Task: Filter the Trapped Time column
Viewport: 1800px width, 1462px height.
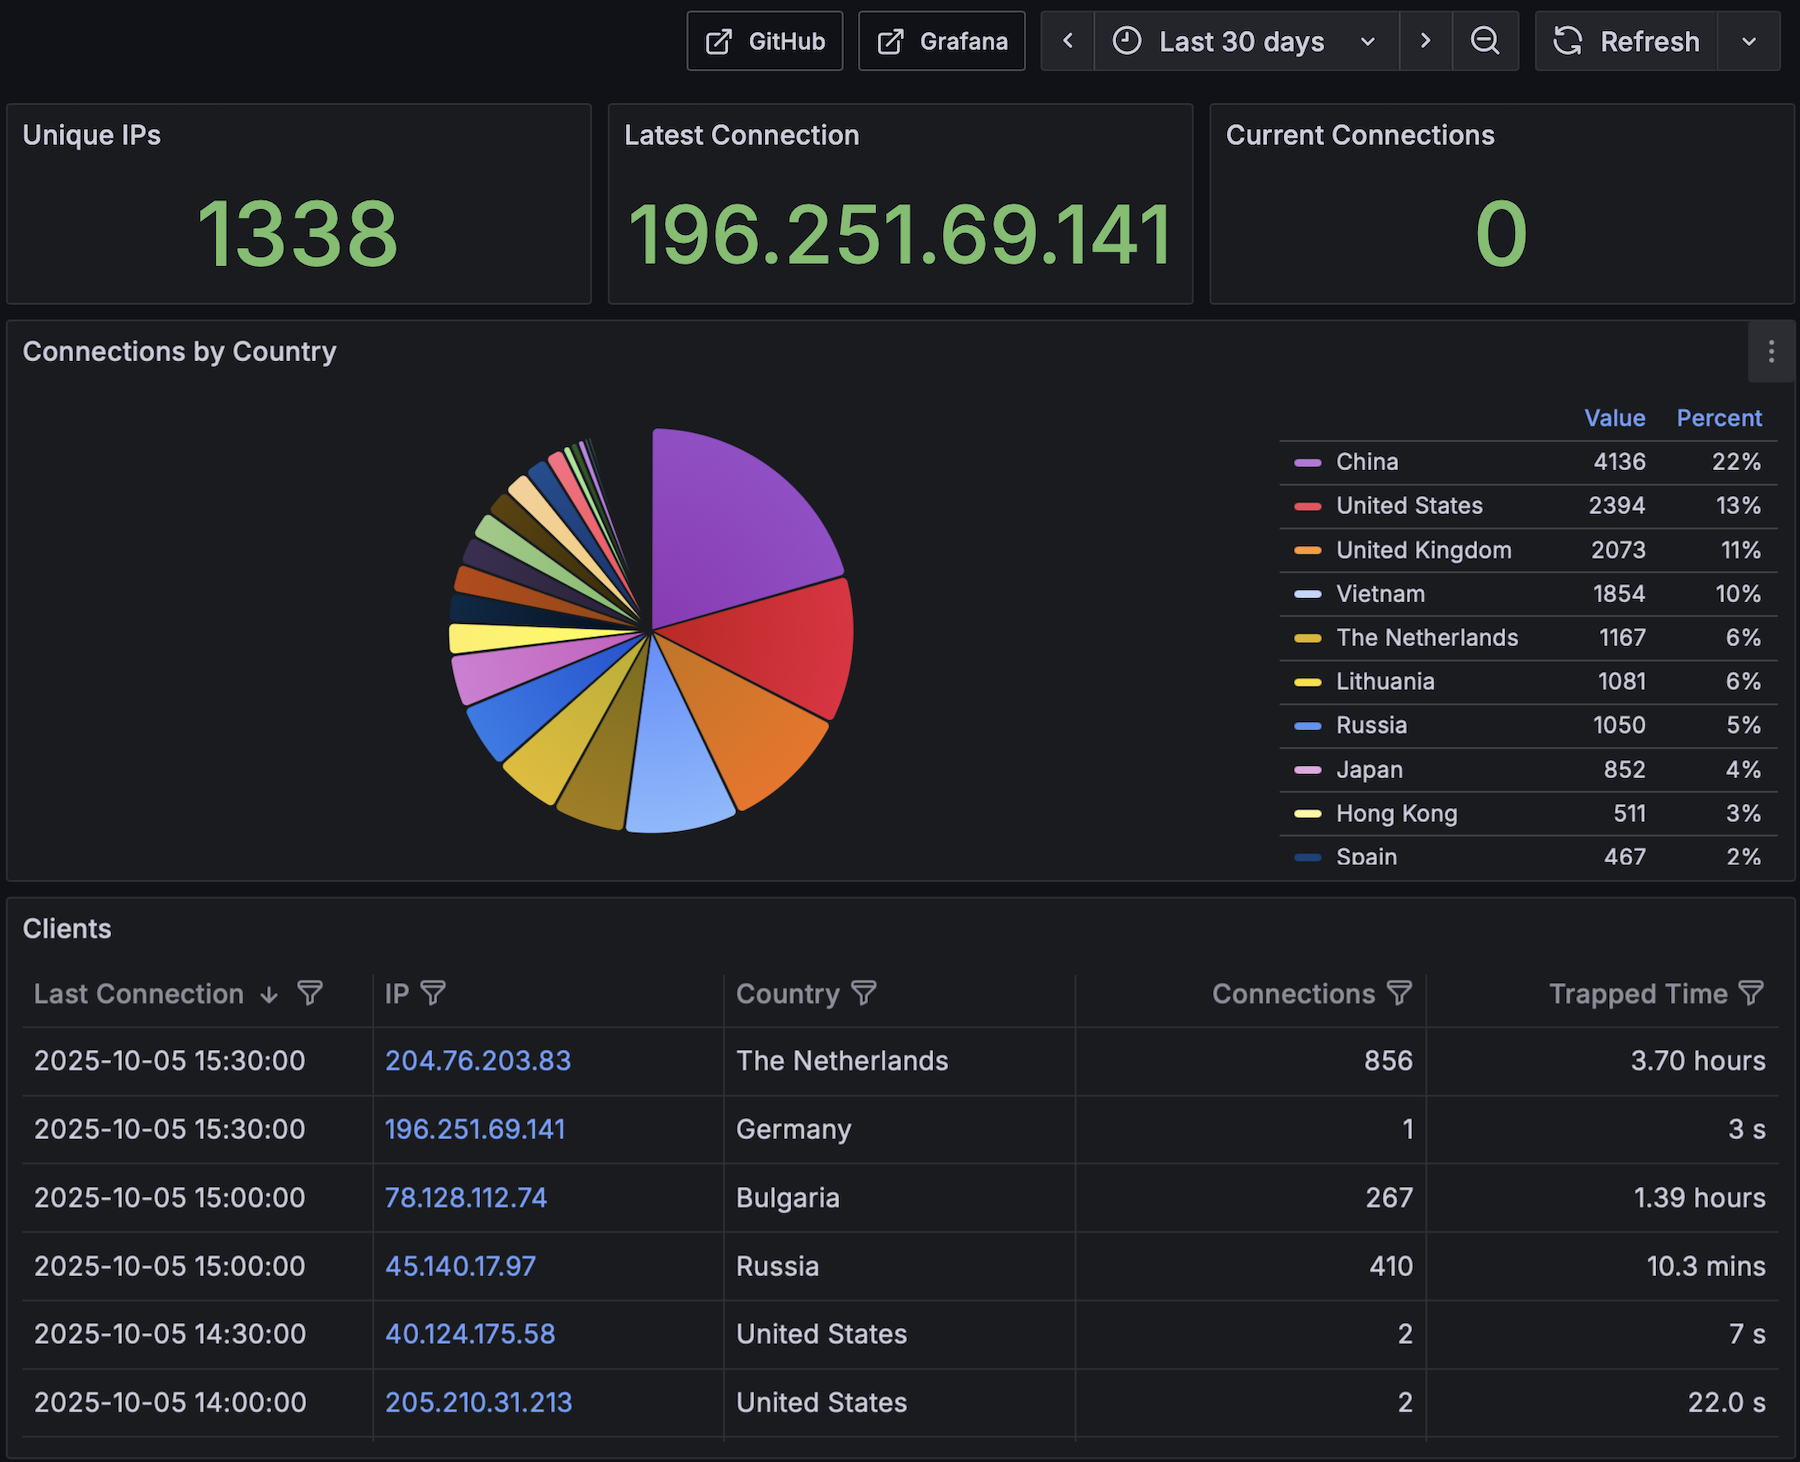Action: pyautogui.click(x=1751, y=993)
